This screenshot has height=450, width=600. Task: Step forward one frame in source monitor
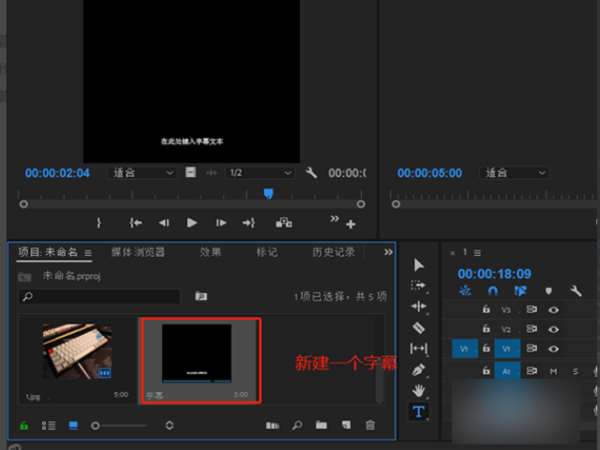tap(221, 223)
